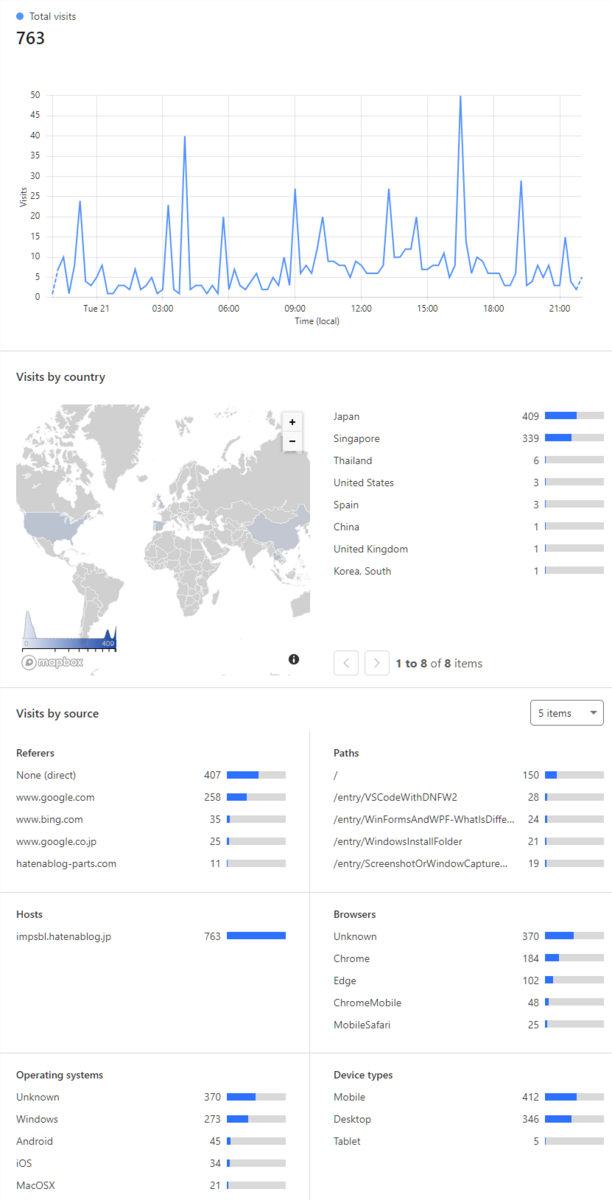Viewport: 612px width, 1200px height.
Task: Open the map info icon
Action: 294,659
